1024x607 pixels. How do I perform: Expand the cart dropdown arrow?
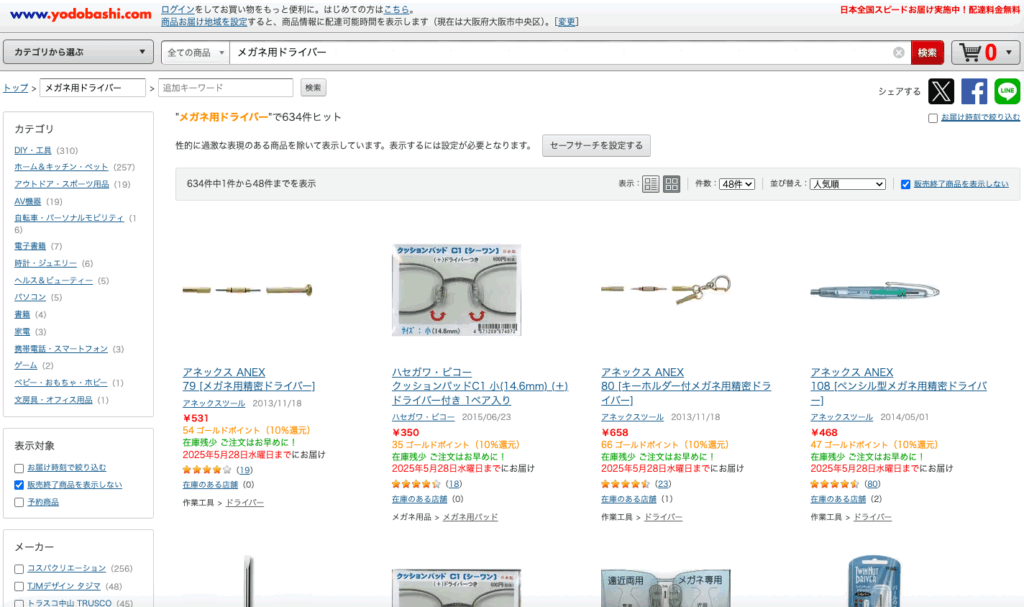[1009, 52]
